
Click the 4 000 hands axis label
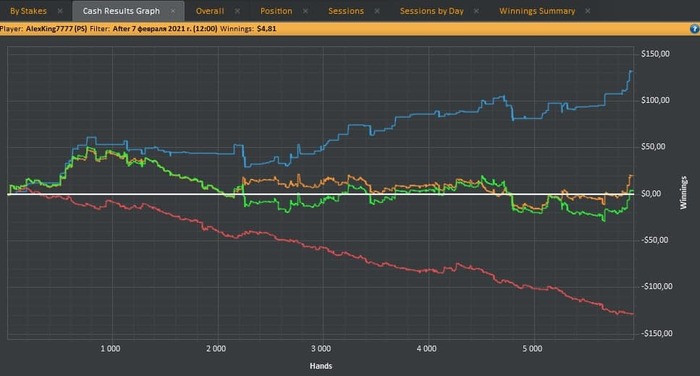pyautogui.click(x=426, y=349)
